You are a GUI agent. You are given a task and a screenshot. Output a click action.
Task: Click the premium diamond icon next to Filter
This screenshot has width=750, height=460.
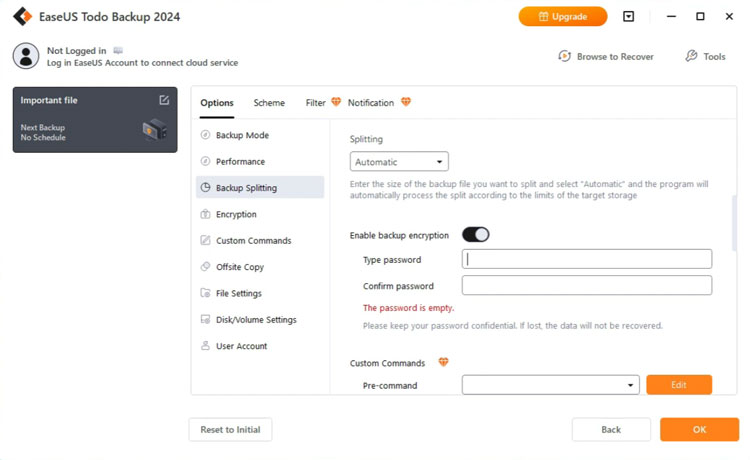pos(336,102)
